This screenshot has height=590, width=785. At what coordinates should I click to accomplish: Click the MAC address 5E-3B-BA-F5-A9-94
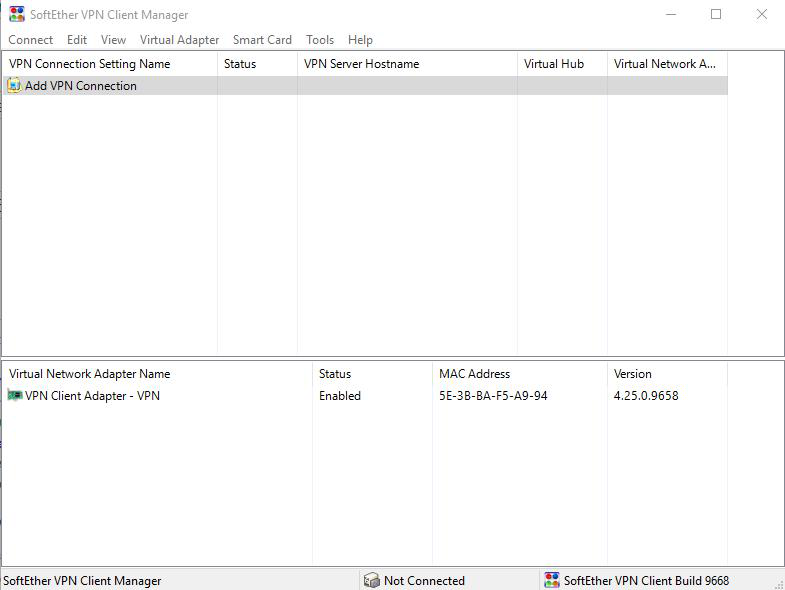click(493, 396)
